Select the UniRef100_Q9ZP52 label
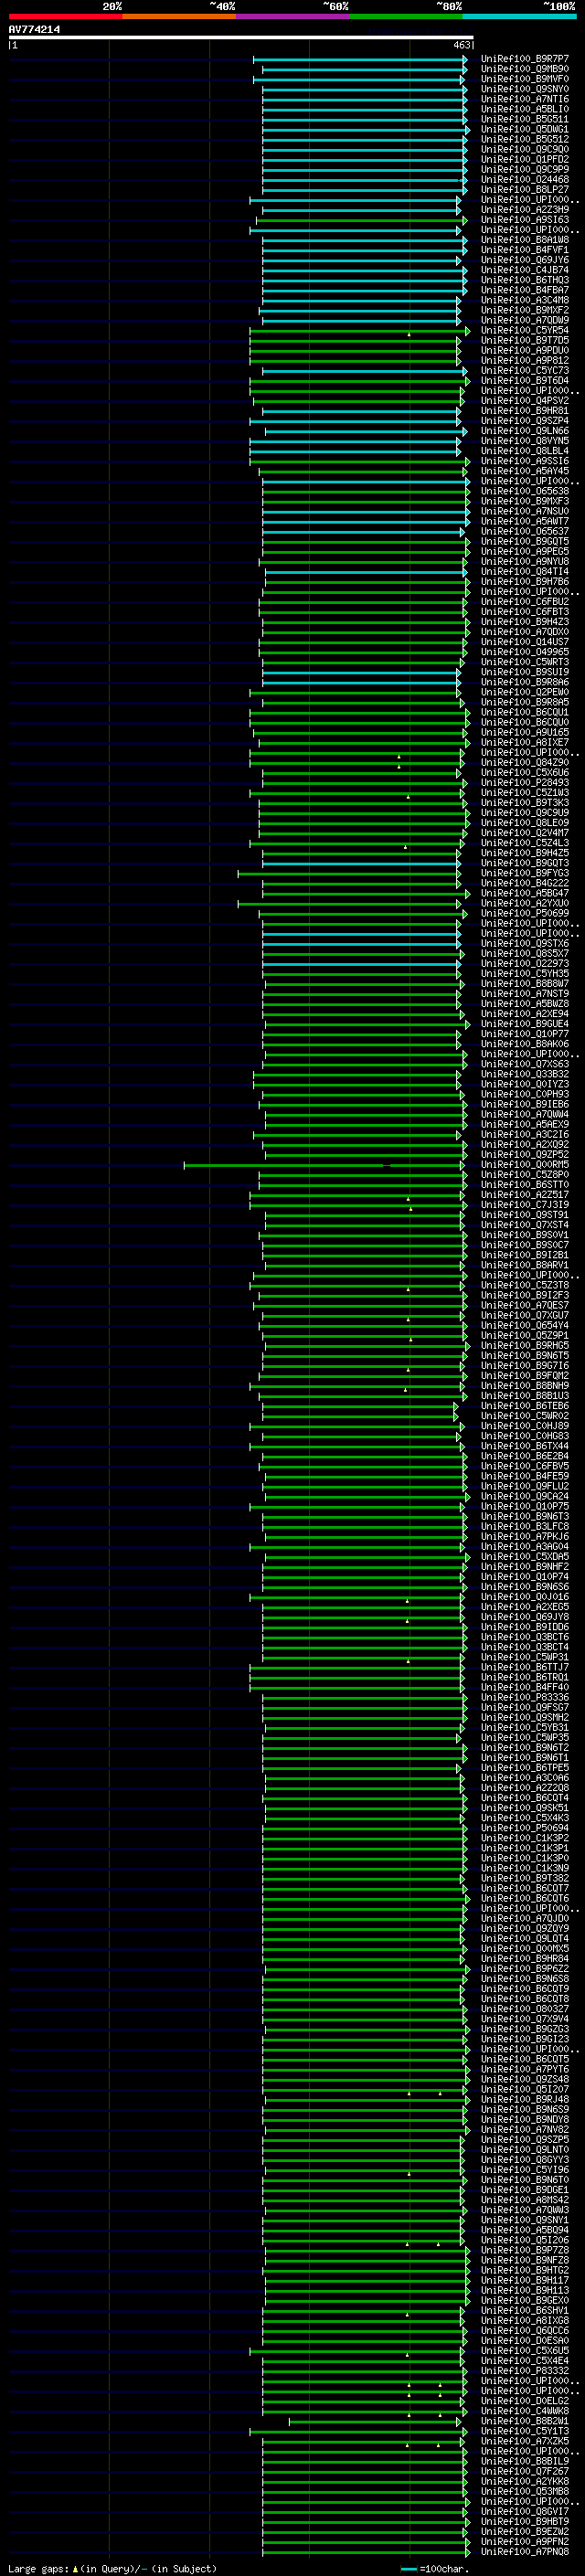The height and width of the screenshot is (2576, 585). pyautogui.click(x=525, y=1155)
